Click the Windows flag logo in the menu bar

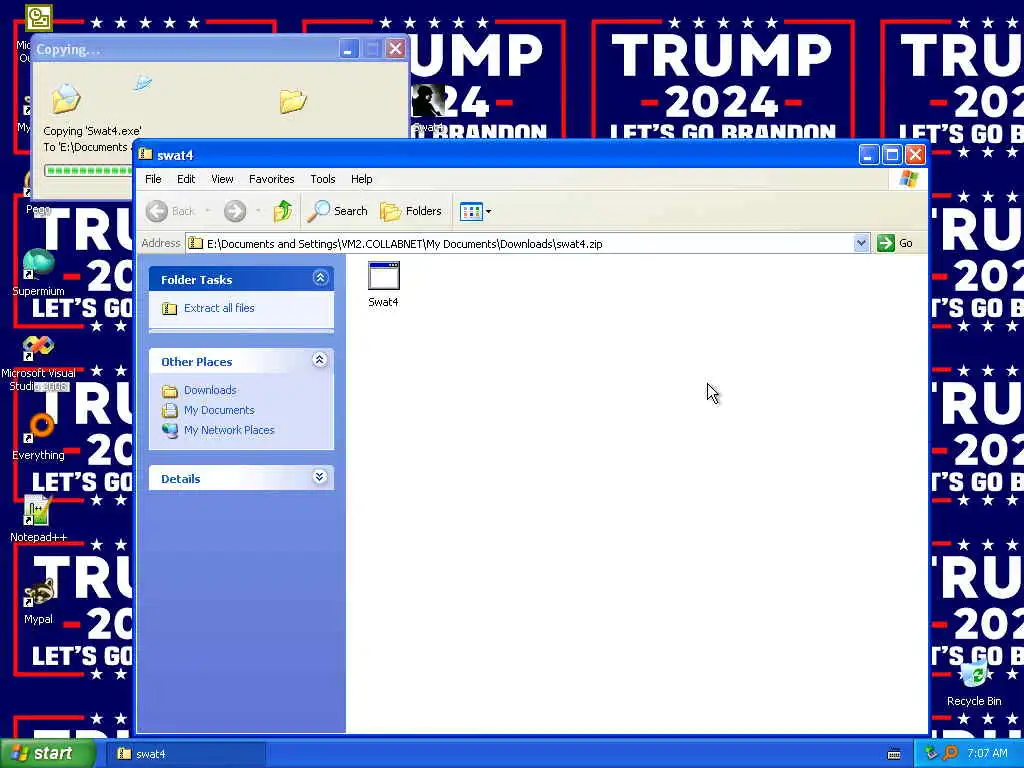(x=908, y=179)
